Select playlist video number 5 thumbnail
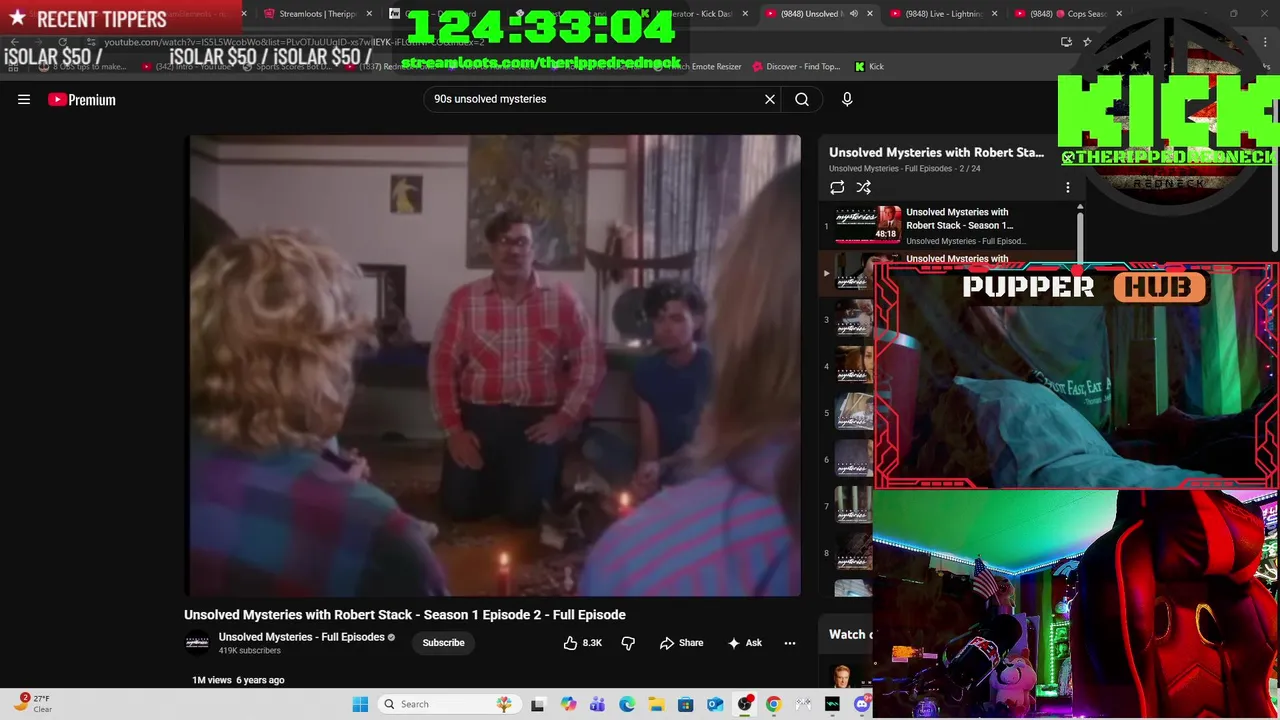1280x720 pixels. [x=853, y=413]
